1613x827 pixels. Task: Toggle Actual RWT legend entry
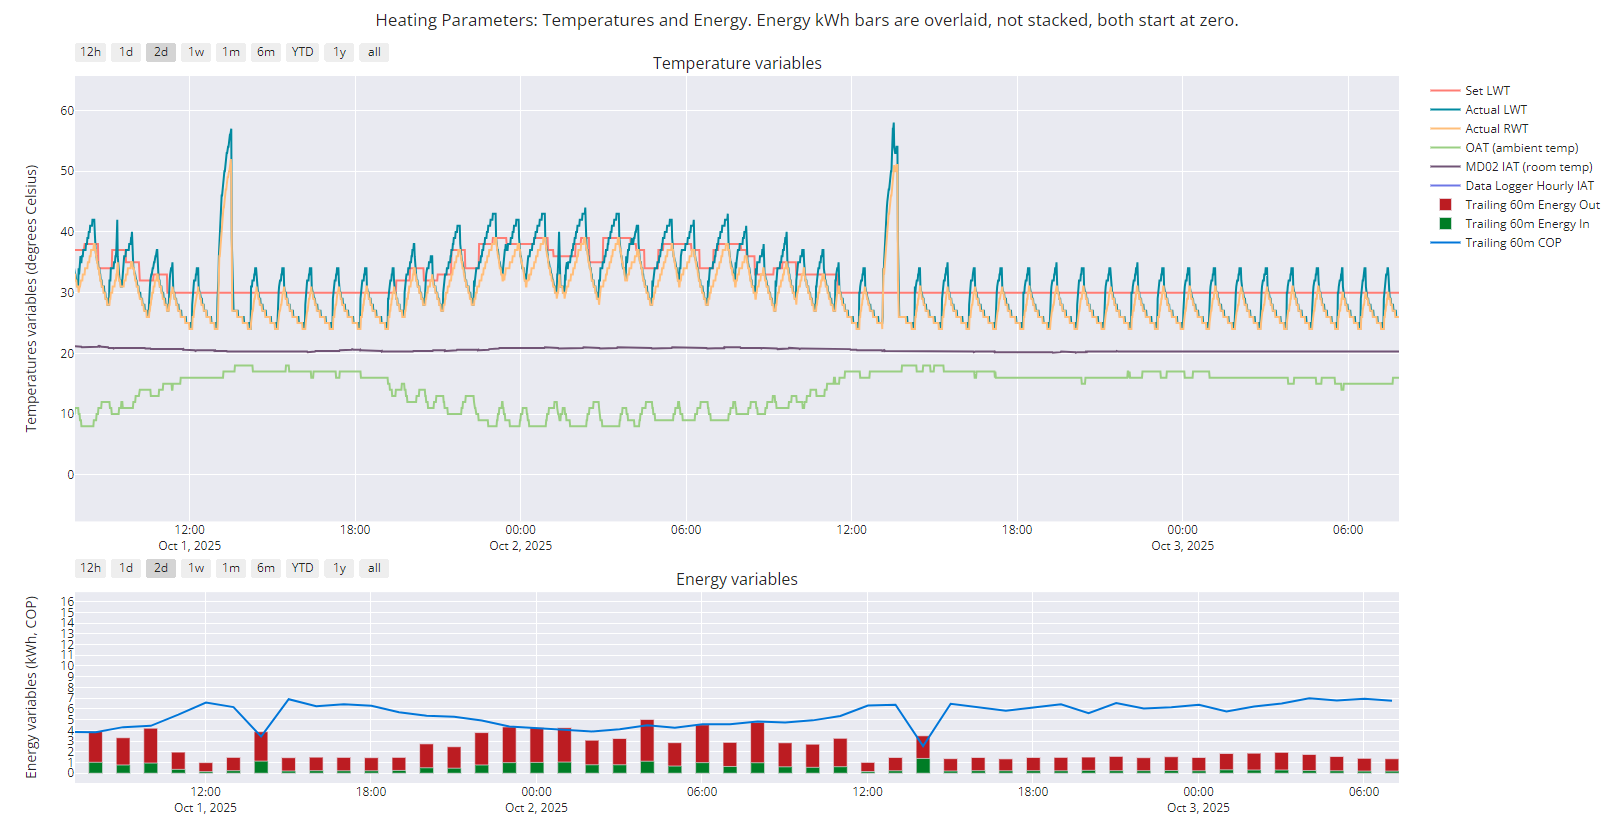(x=1496, y=129)
